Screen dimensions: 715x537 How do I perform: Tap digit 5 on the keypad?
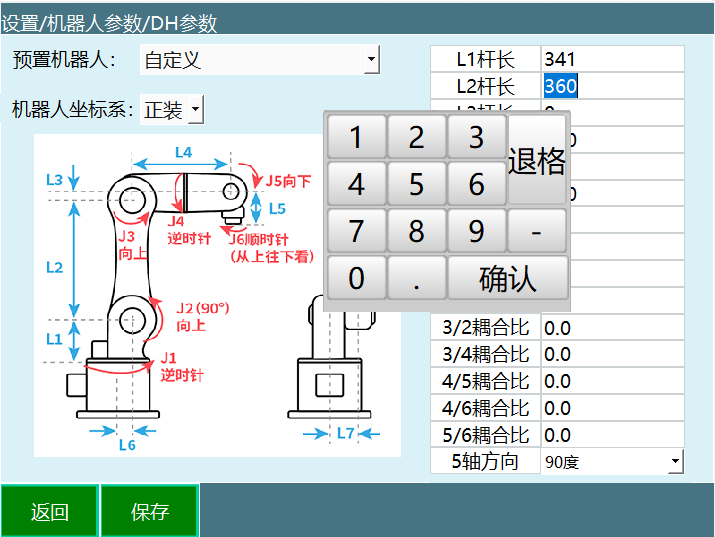(416, 184)
